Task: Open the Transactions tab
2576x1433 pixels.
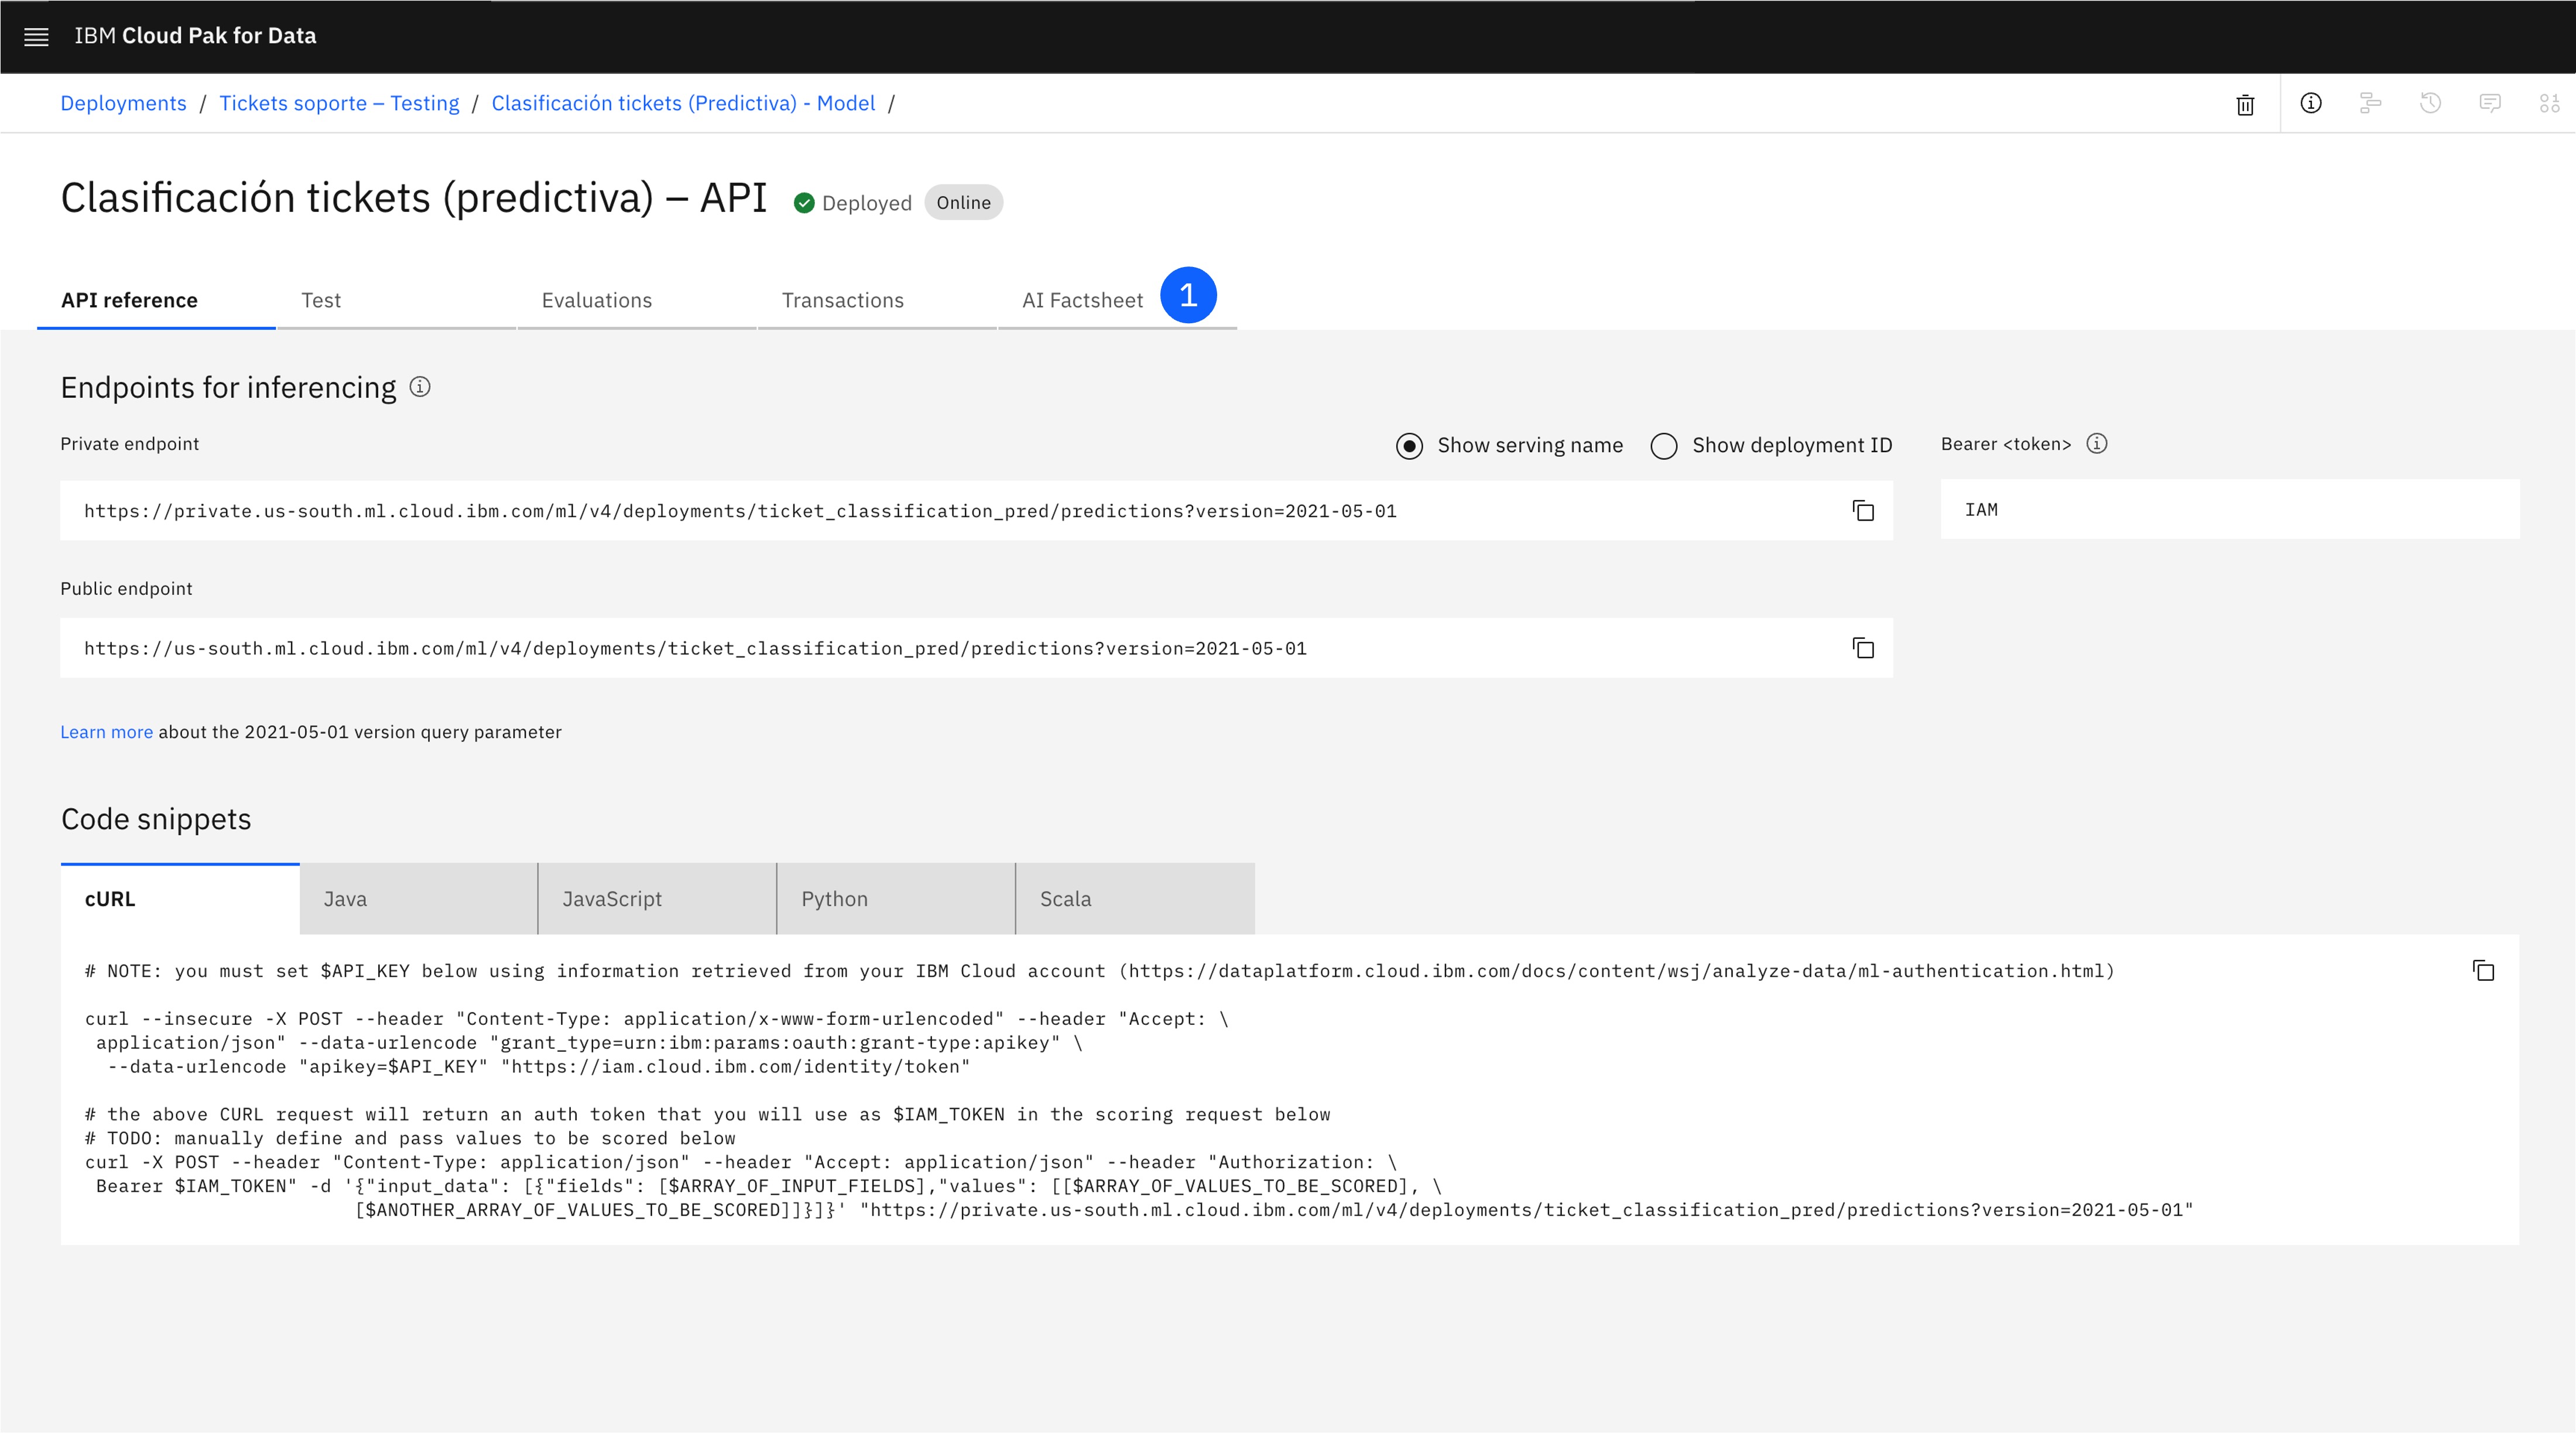Action: tap(877, 300)
